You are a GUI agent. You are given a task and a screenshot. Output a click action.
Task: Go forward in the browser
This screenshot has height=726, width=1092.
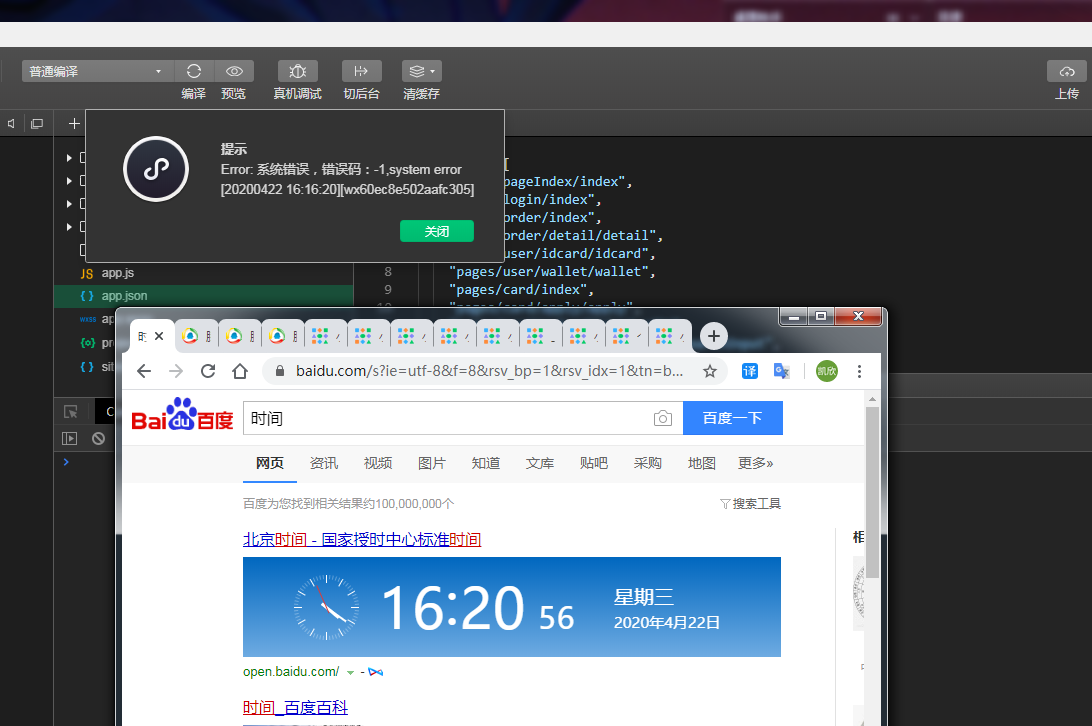(x=176, y=371)
